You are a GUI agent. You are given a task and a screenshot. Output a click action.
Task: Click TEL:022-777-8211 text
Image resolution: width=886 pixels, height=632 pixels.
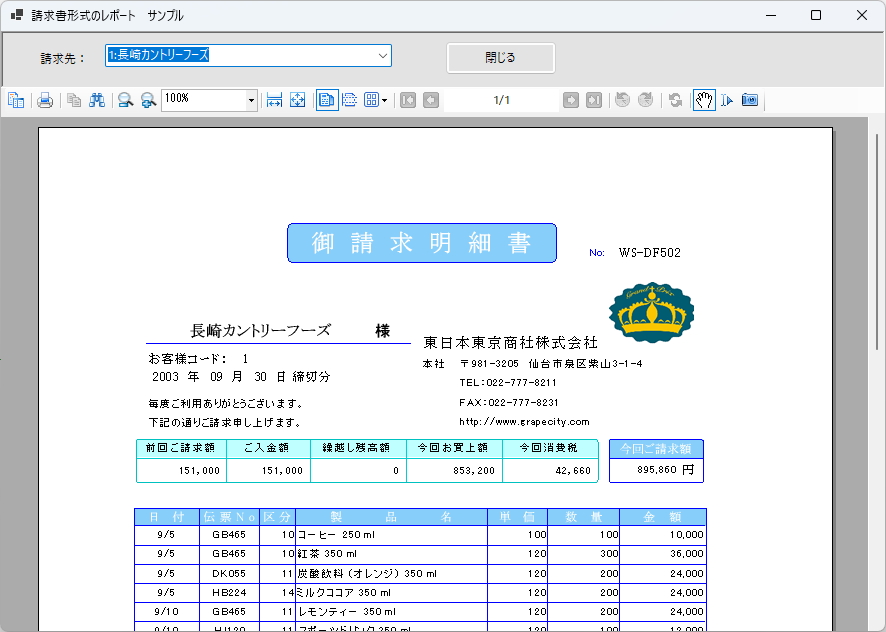[508, 383]
